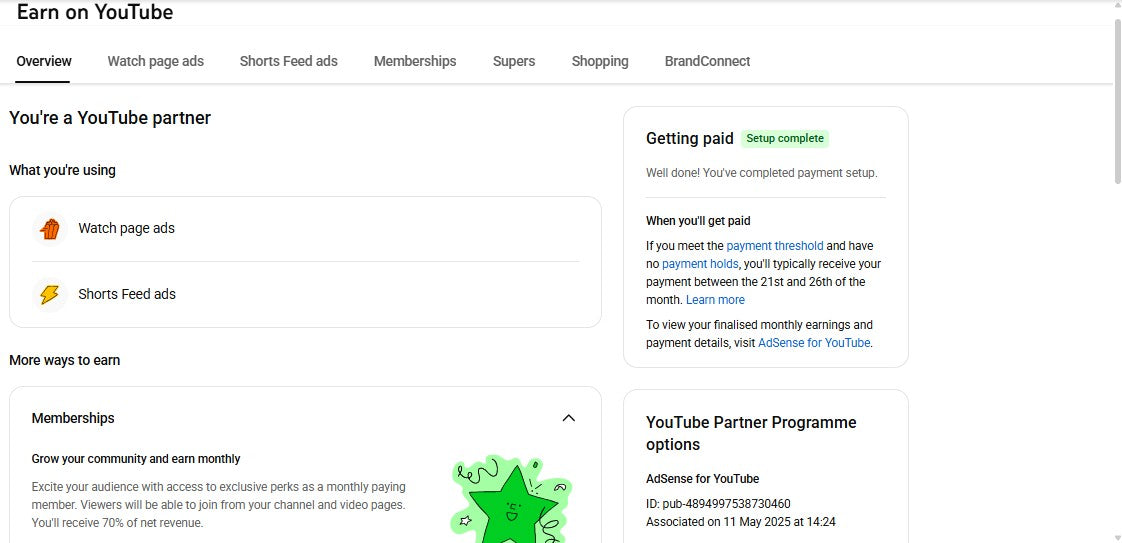Click the Setup complete status badge
The image size is (1122, 543).
[x=785, y=139]
